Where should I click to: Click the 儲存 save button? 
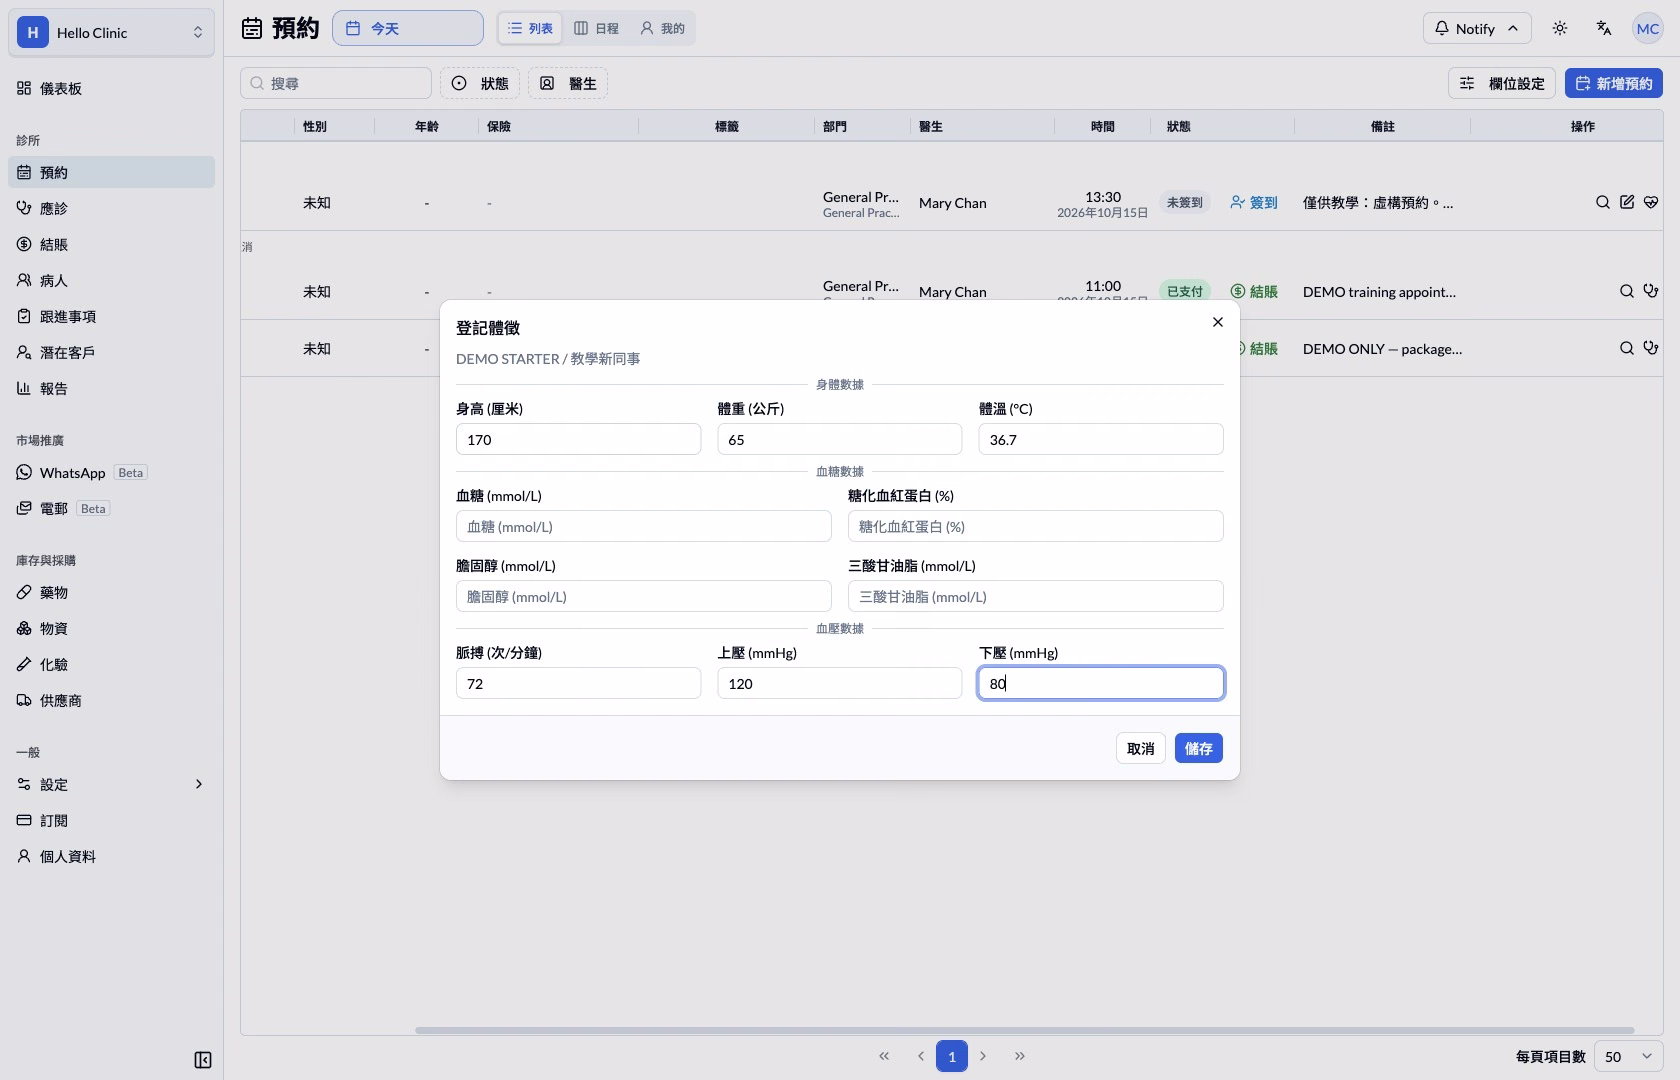[x=1198, y=748]
